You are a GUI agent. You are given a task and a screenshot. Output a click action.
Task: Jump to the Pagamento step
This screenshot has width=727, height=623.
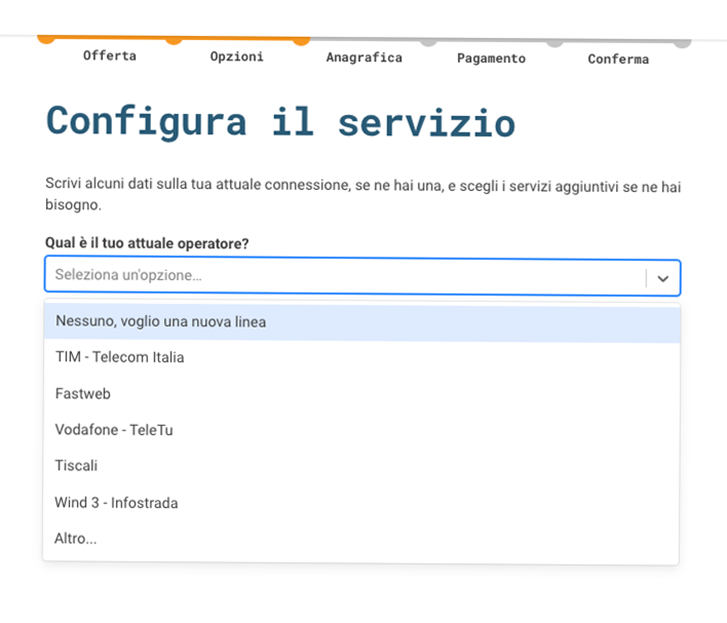click(x=491, y=58)
